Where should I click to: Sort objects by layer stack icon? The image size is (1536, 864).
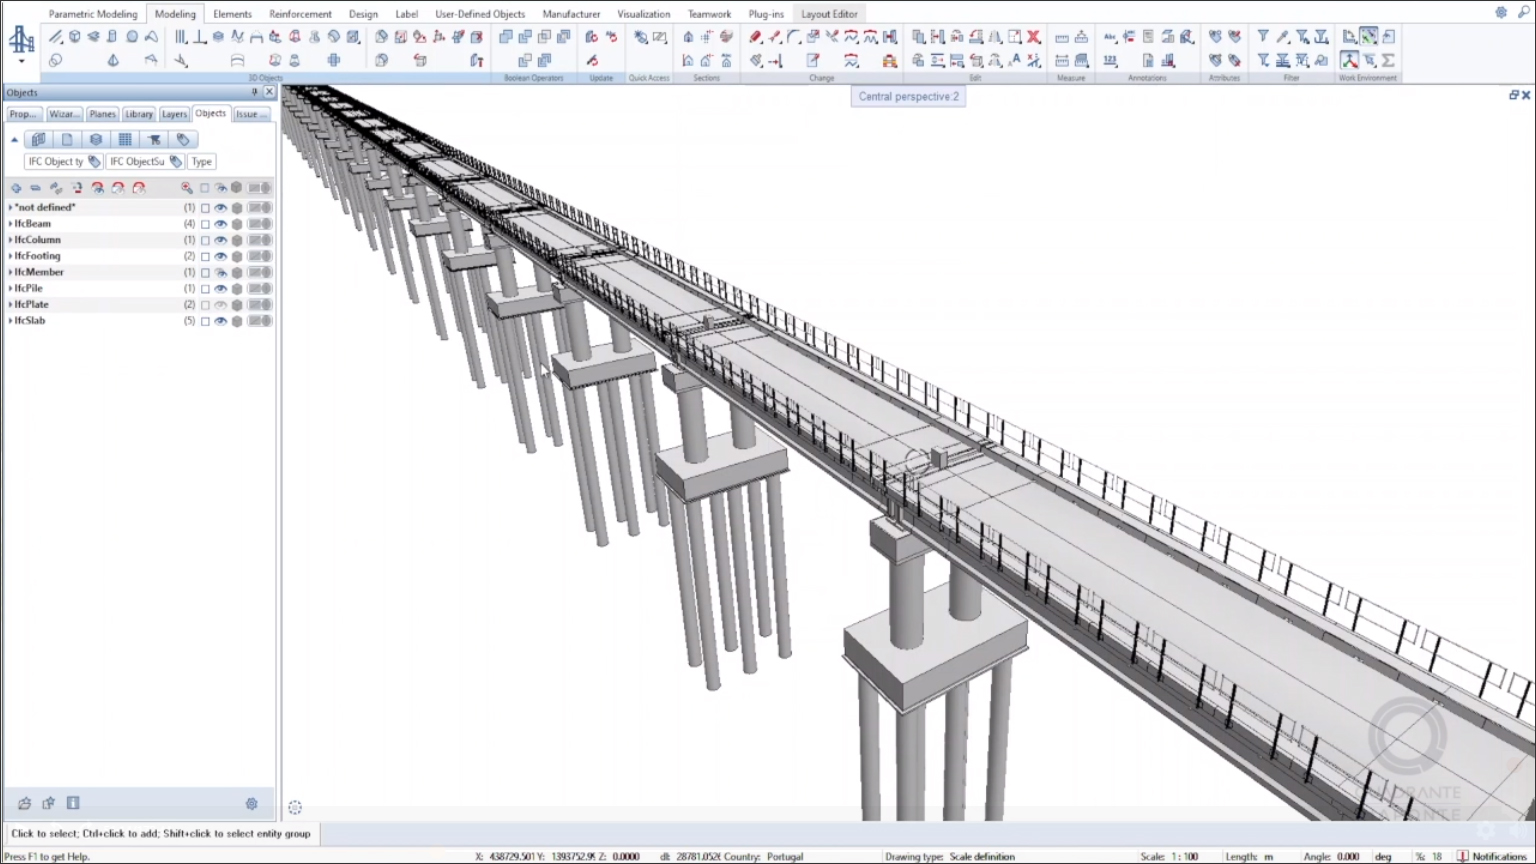click(x=96, y=139)
